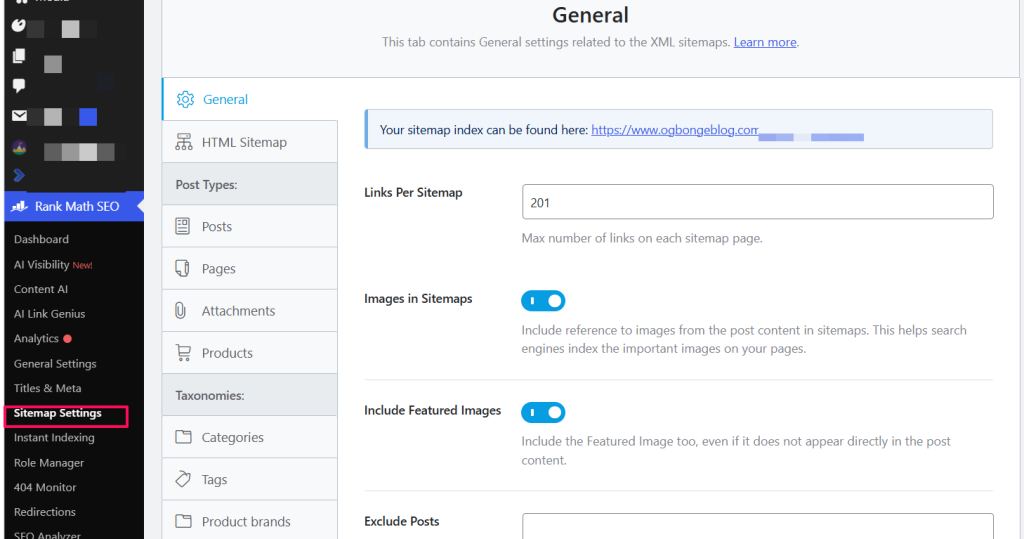Open General Settings submenu item
This screenshot has height=539, width=1024.
point(55,363)
